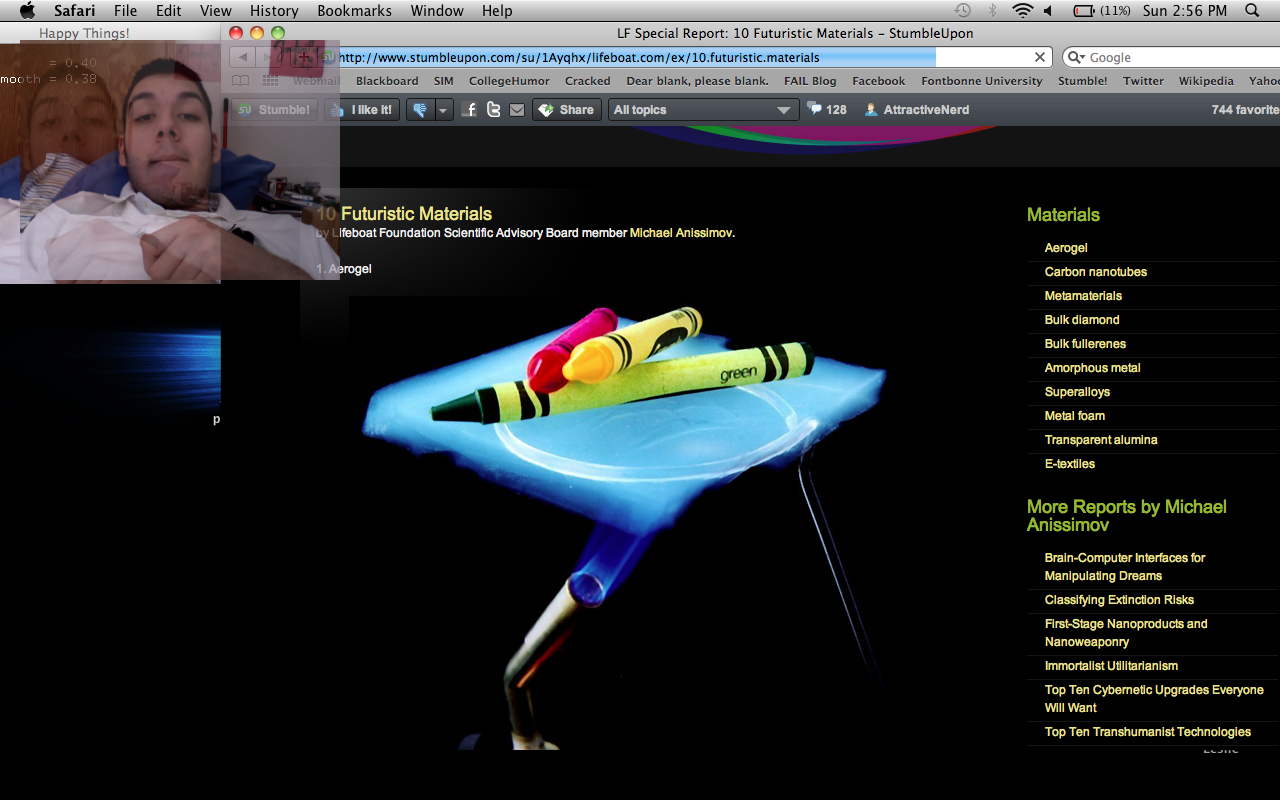Screen dimensions: 1280x800
Task: Click the Wi-Fi status icon
Action: 1021,11
